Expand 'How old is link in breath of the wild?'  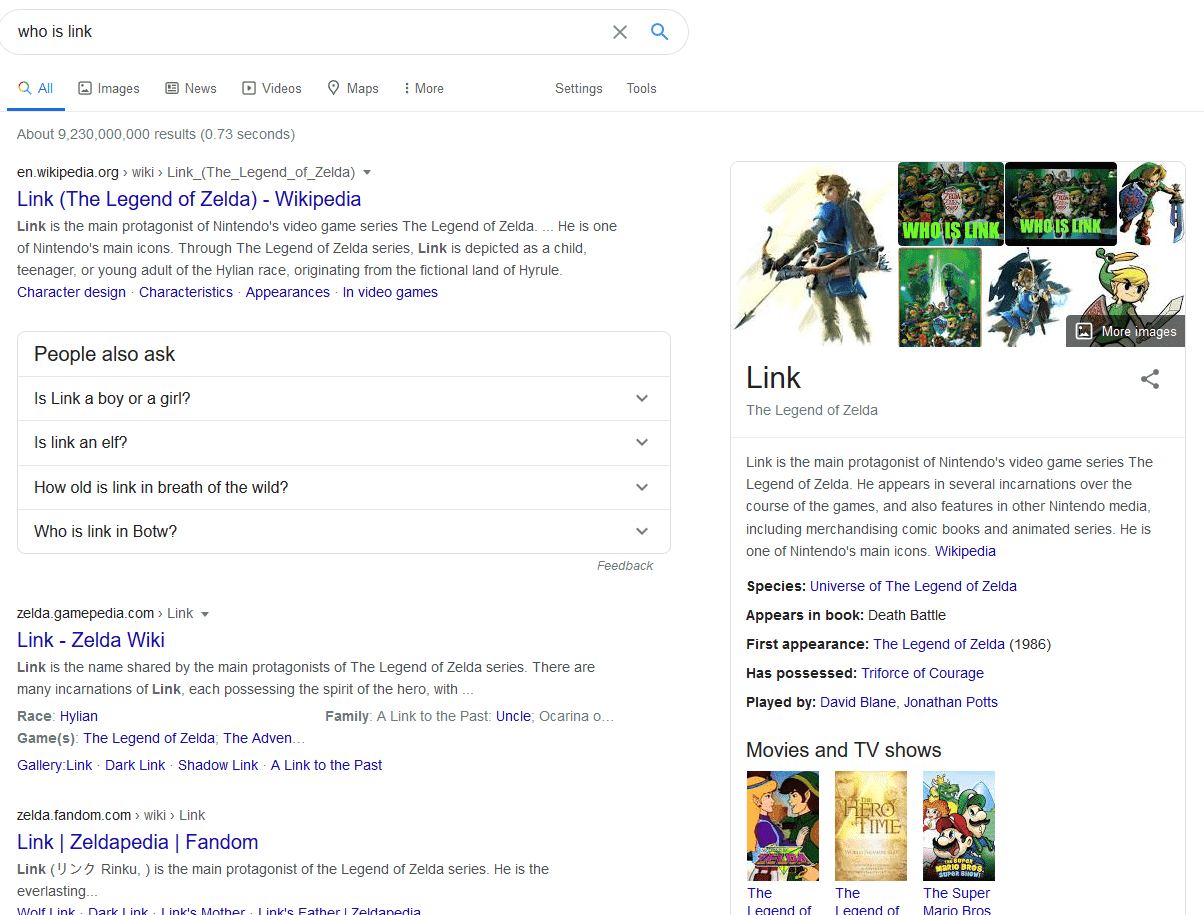pos(344,487)
